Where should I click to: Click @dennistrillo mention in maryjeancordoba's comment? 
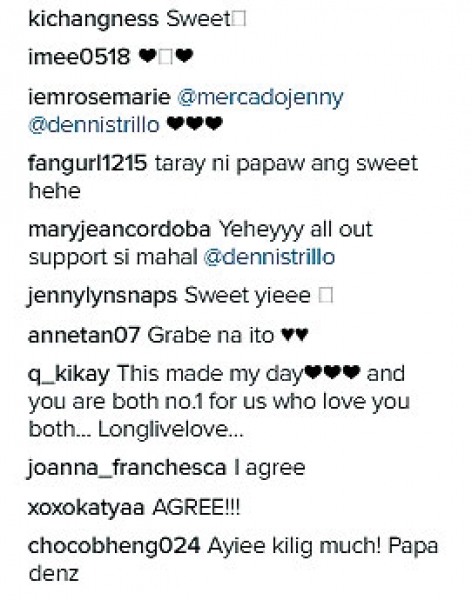[x=269, y=257]
